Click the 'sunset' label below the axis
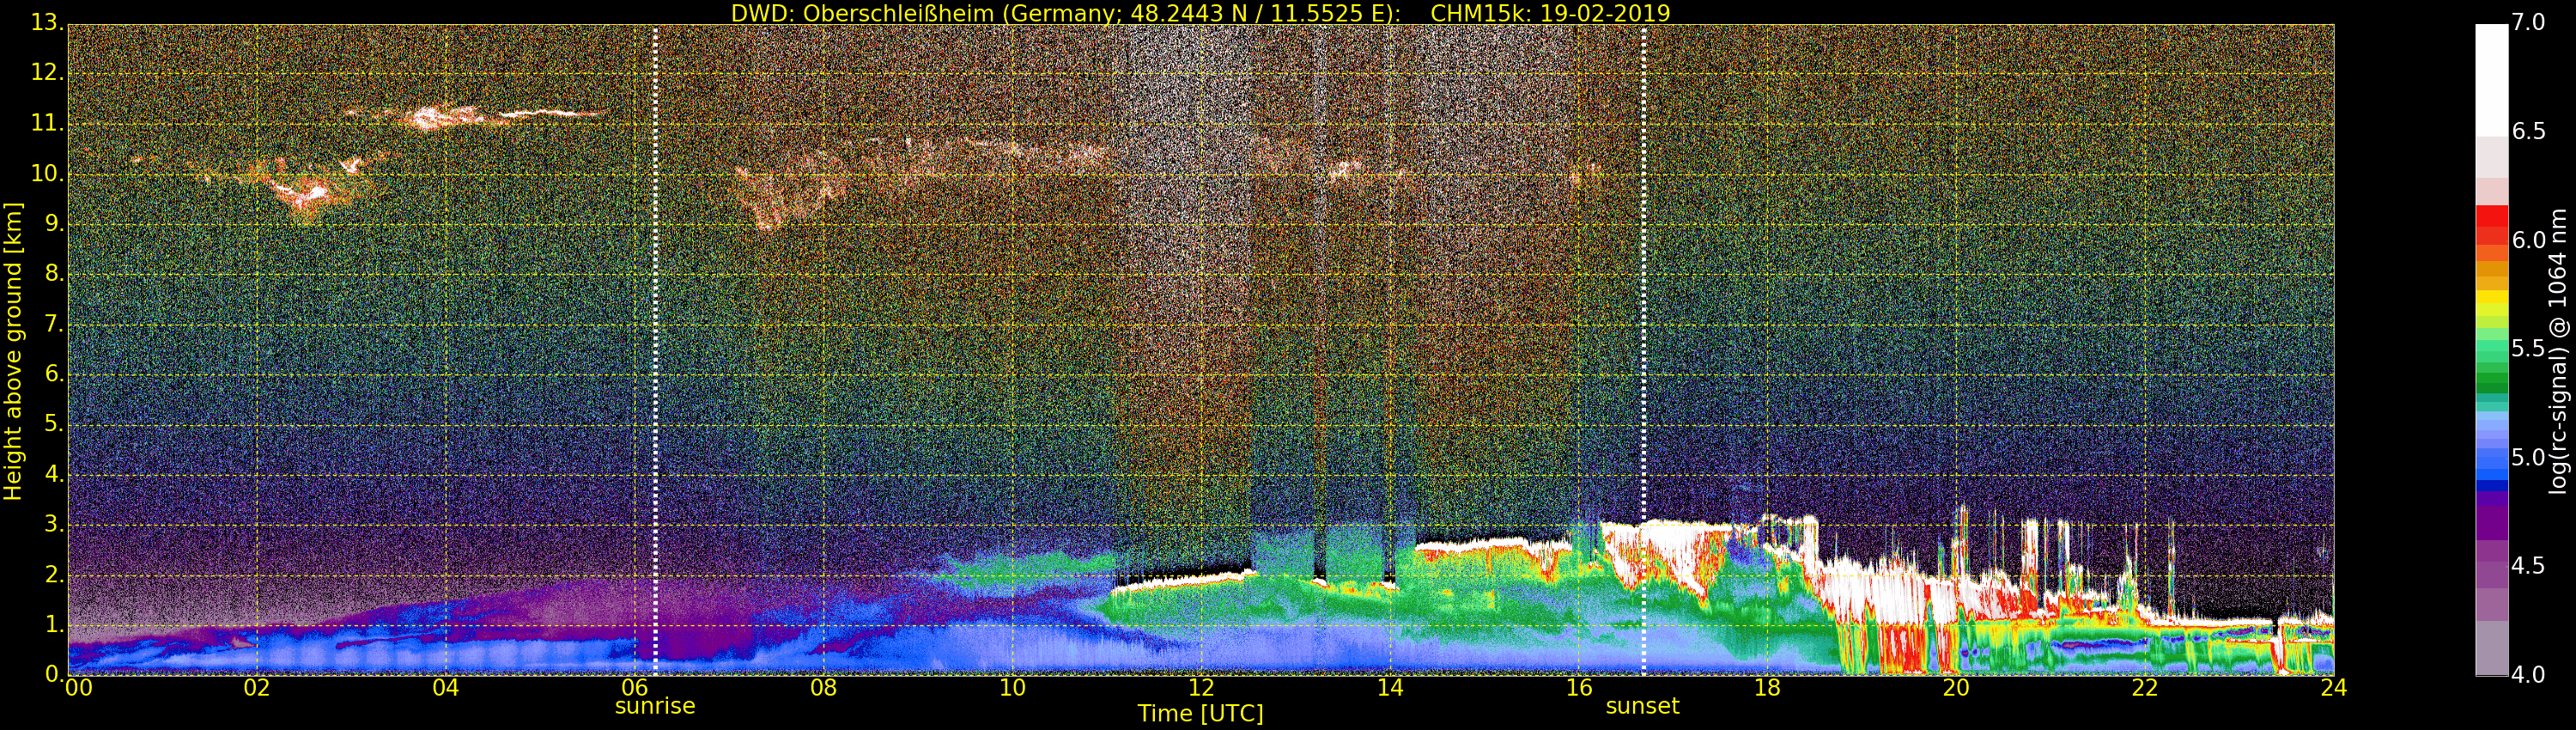 1642,706
